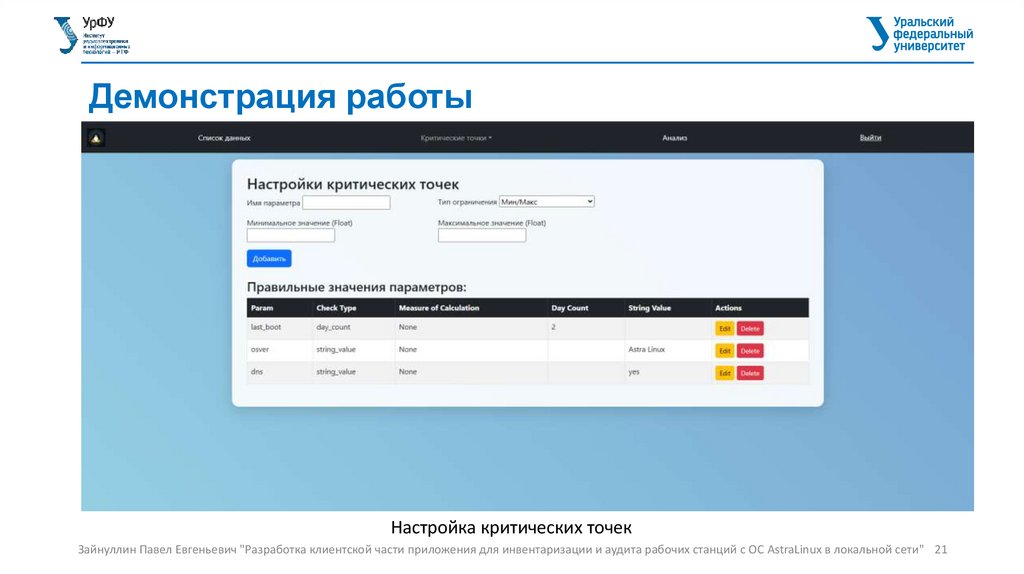
Task: Click the Правильные значения параметров heading
Action: [357, 287]
